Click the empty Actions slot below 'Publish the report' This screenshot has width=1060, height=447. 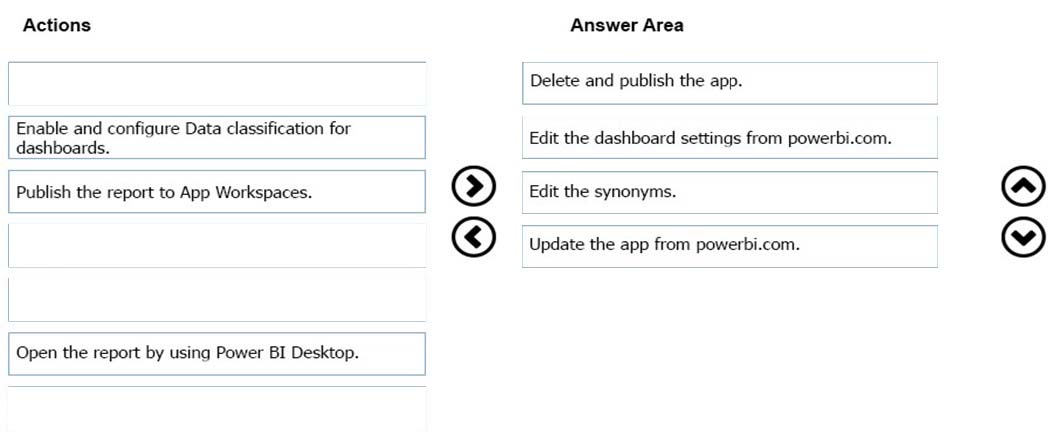(217, 245)
